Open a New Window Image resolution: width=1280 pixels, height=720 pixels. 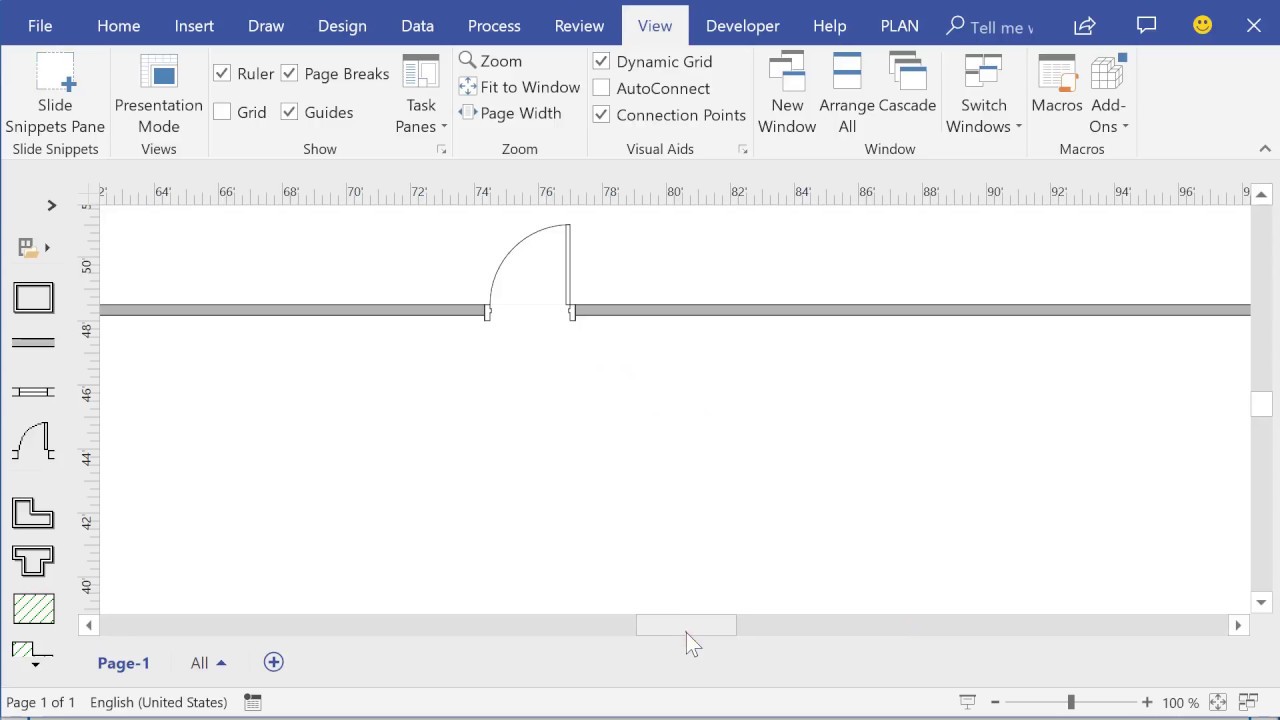[787, 95]
